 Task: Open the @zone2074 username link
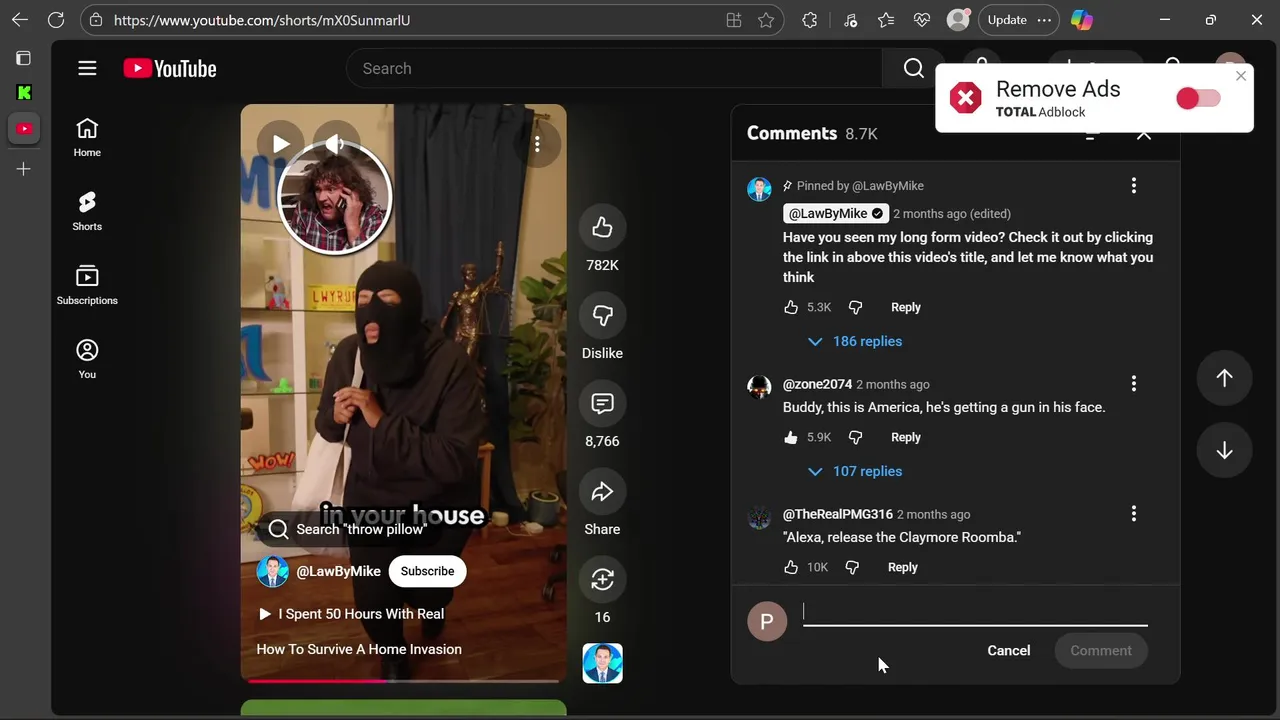[x=817, y=384]
